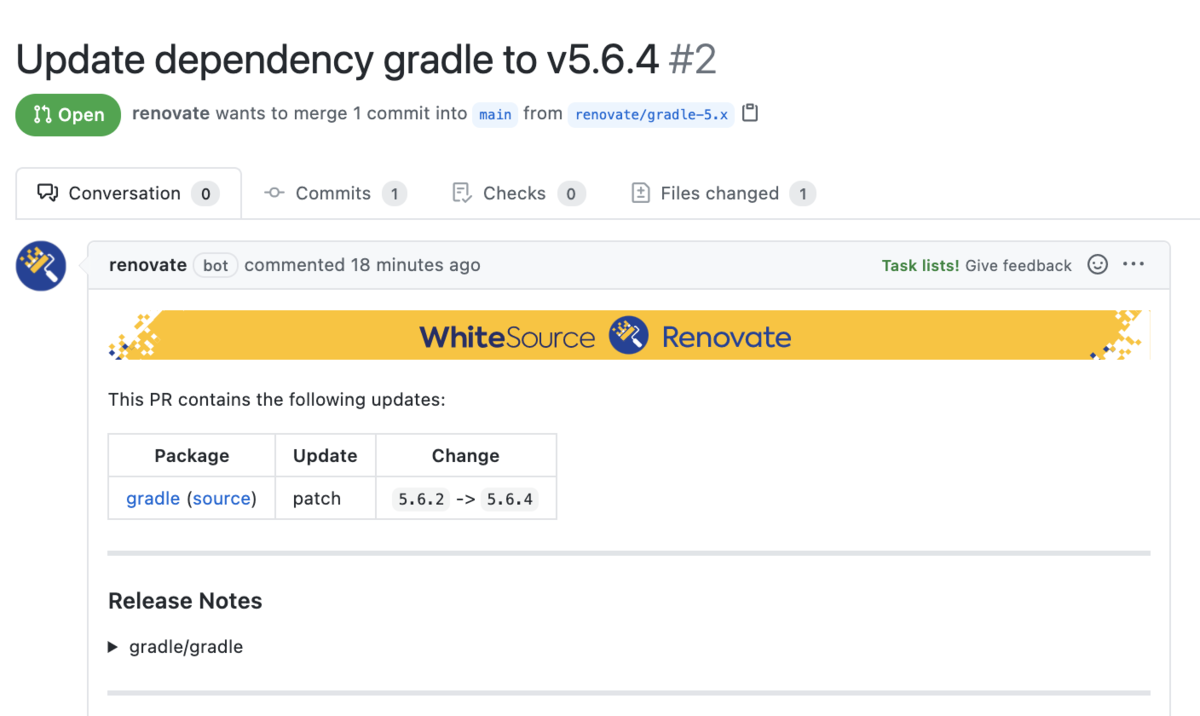
Task: Open the comment three-dots options menu
Action: pyautogui.click(x=1133, y=265)
